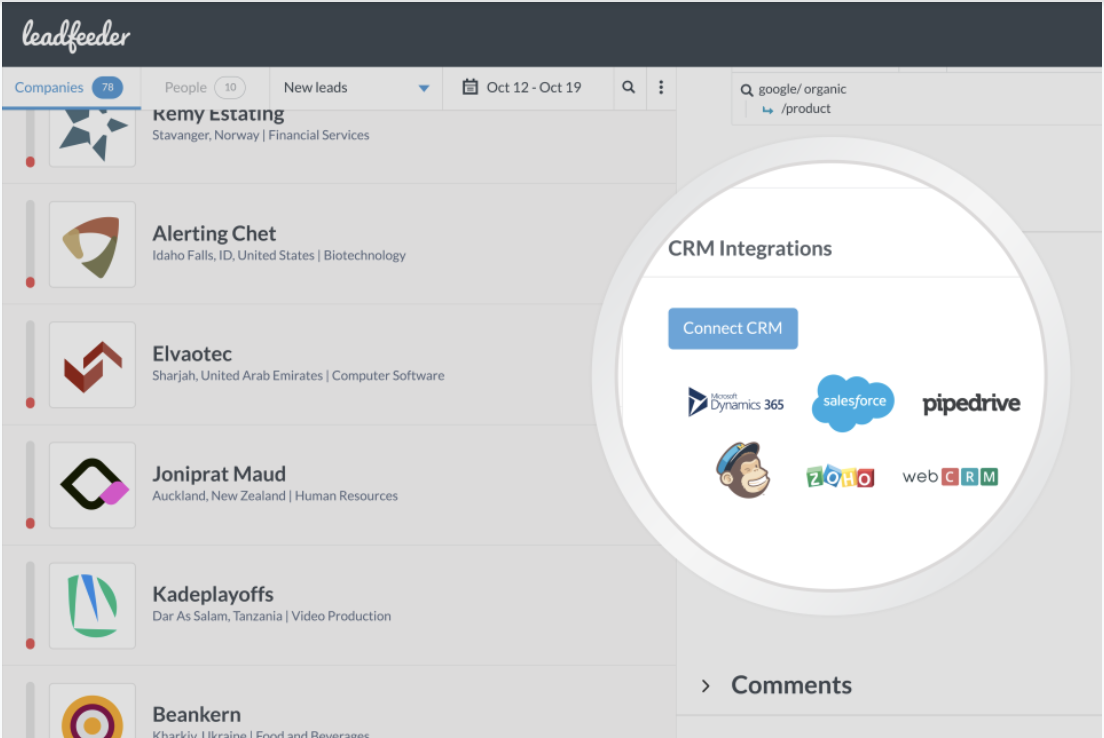This screenshot has height=738, width=1104.
Task: Select the Kadeplayoffs logo thumbnail
Action: pos(92,606)
